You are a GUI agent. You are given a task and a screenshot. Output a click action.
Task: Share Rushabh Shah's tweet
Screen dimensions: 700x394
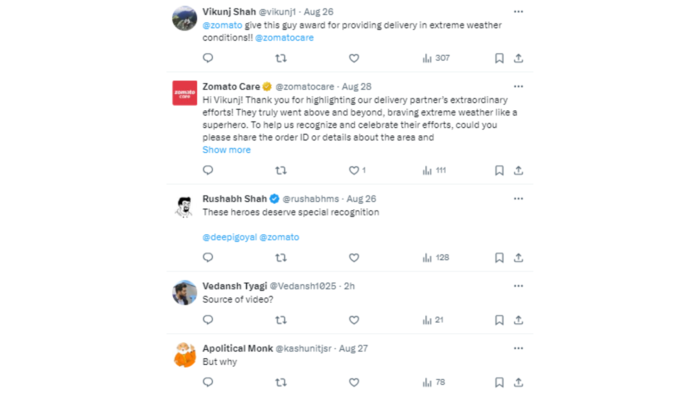(518, 257)
